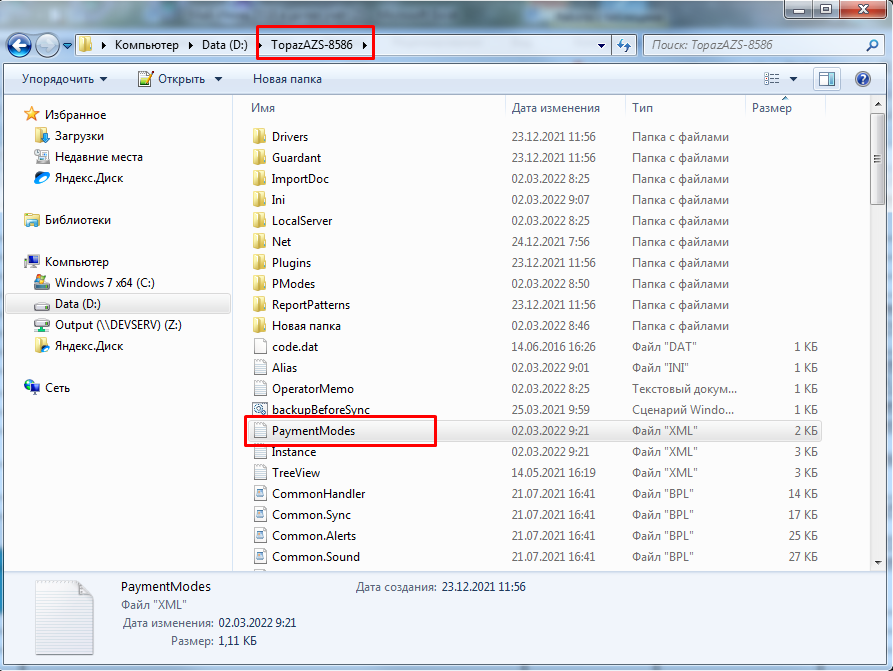Click Компьютер in the address breadcrumb
Viewport: 893px width, 671px height.
[x=146, y=45]
